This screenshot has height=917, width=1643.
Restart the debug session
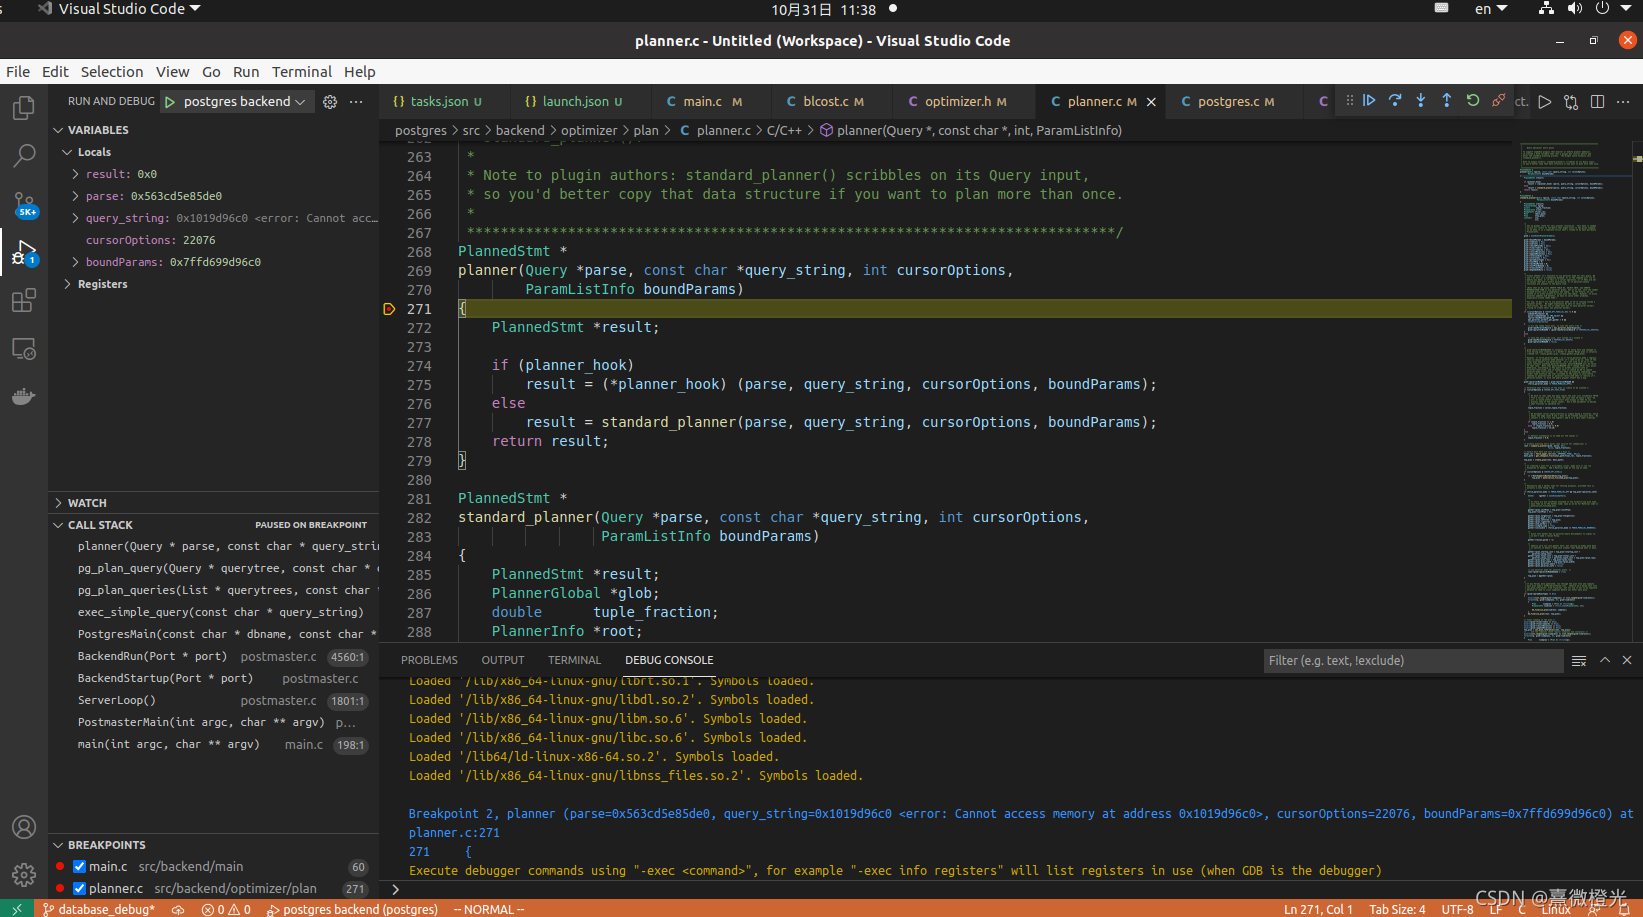click(1473, 101)
